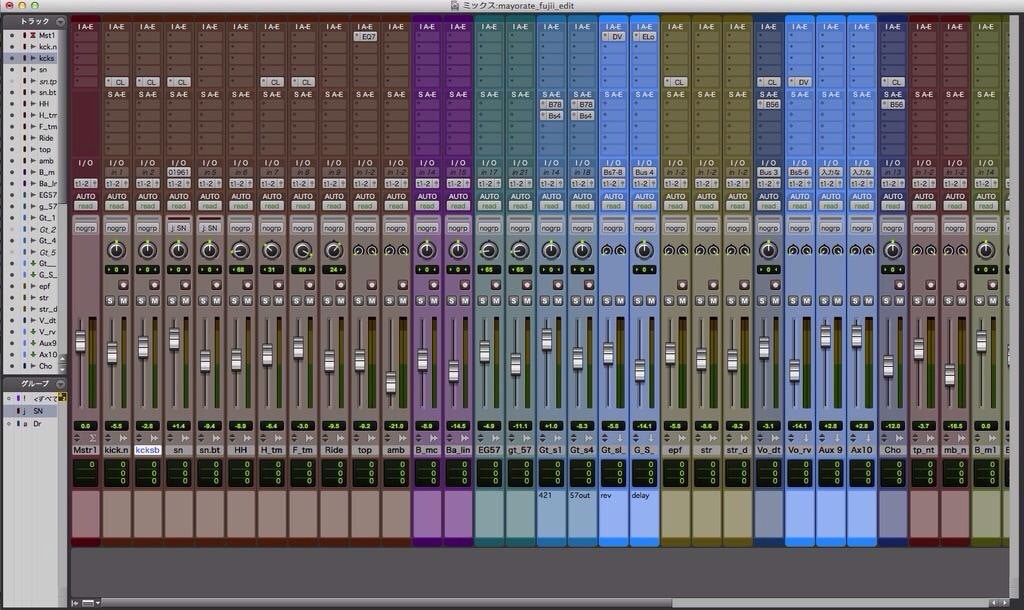
Task: Open the ELo insert on G_S_ track
Action: (x=645, y=37)
